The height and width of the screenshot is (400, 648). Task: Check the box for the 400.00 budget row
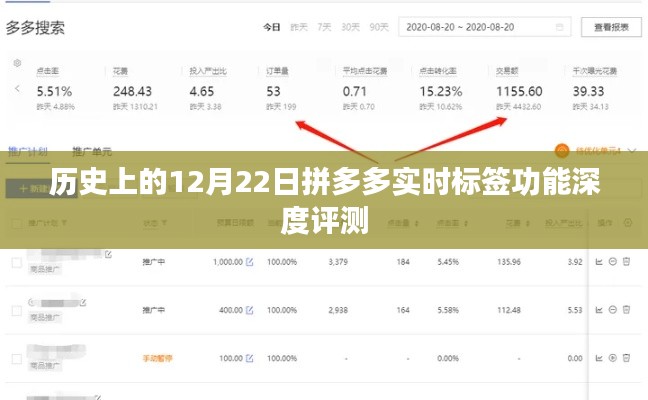click(x=16, y=310)
